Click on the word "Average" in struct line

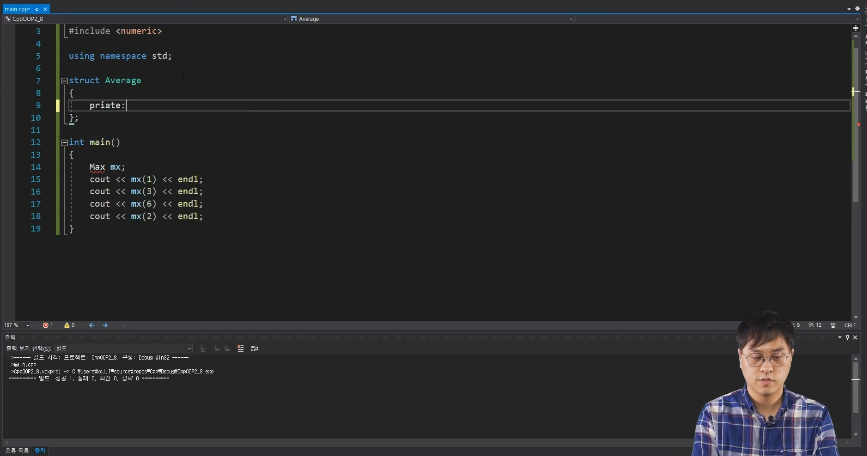[123, 81]
